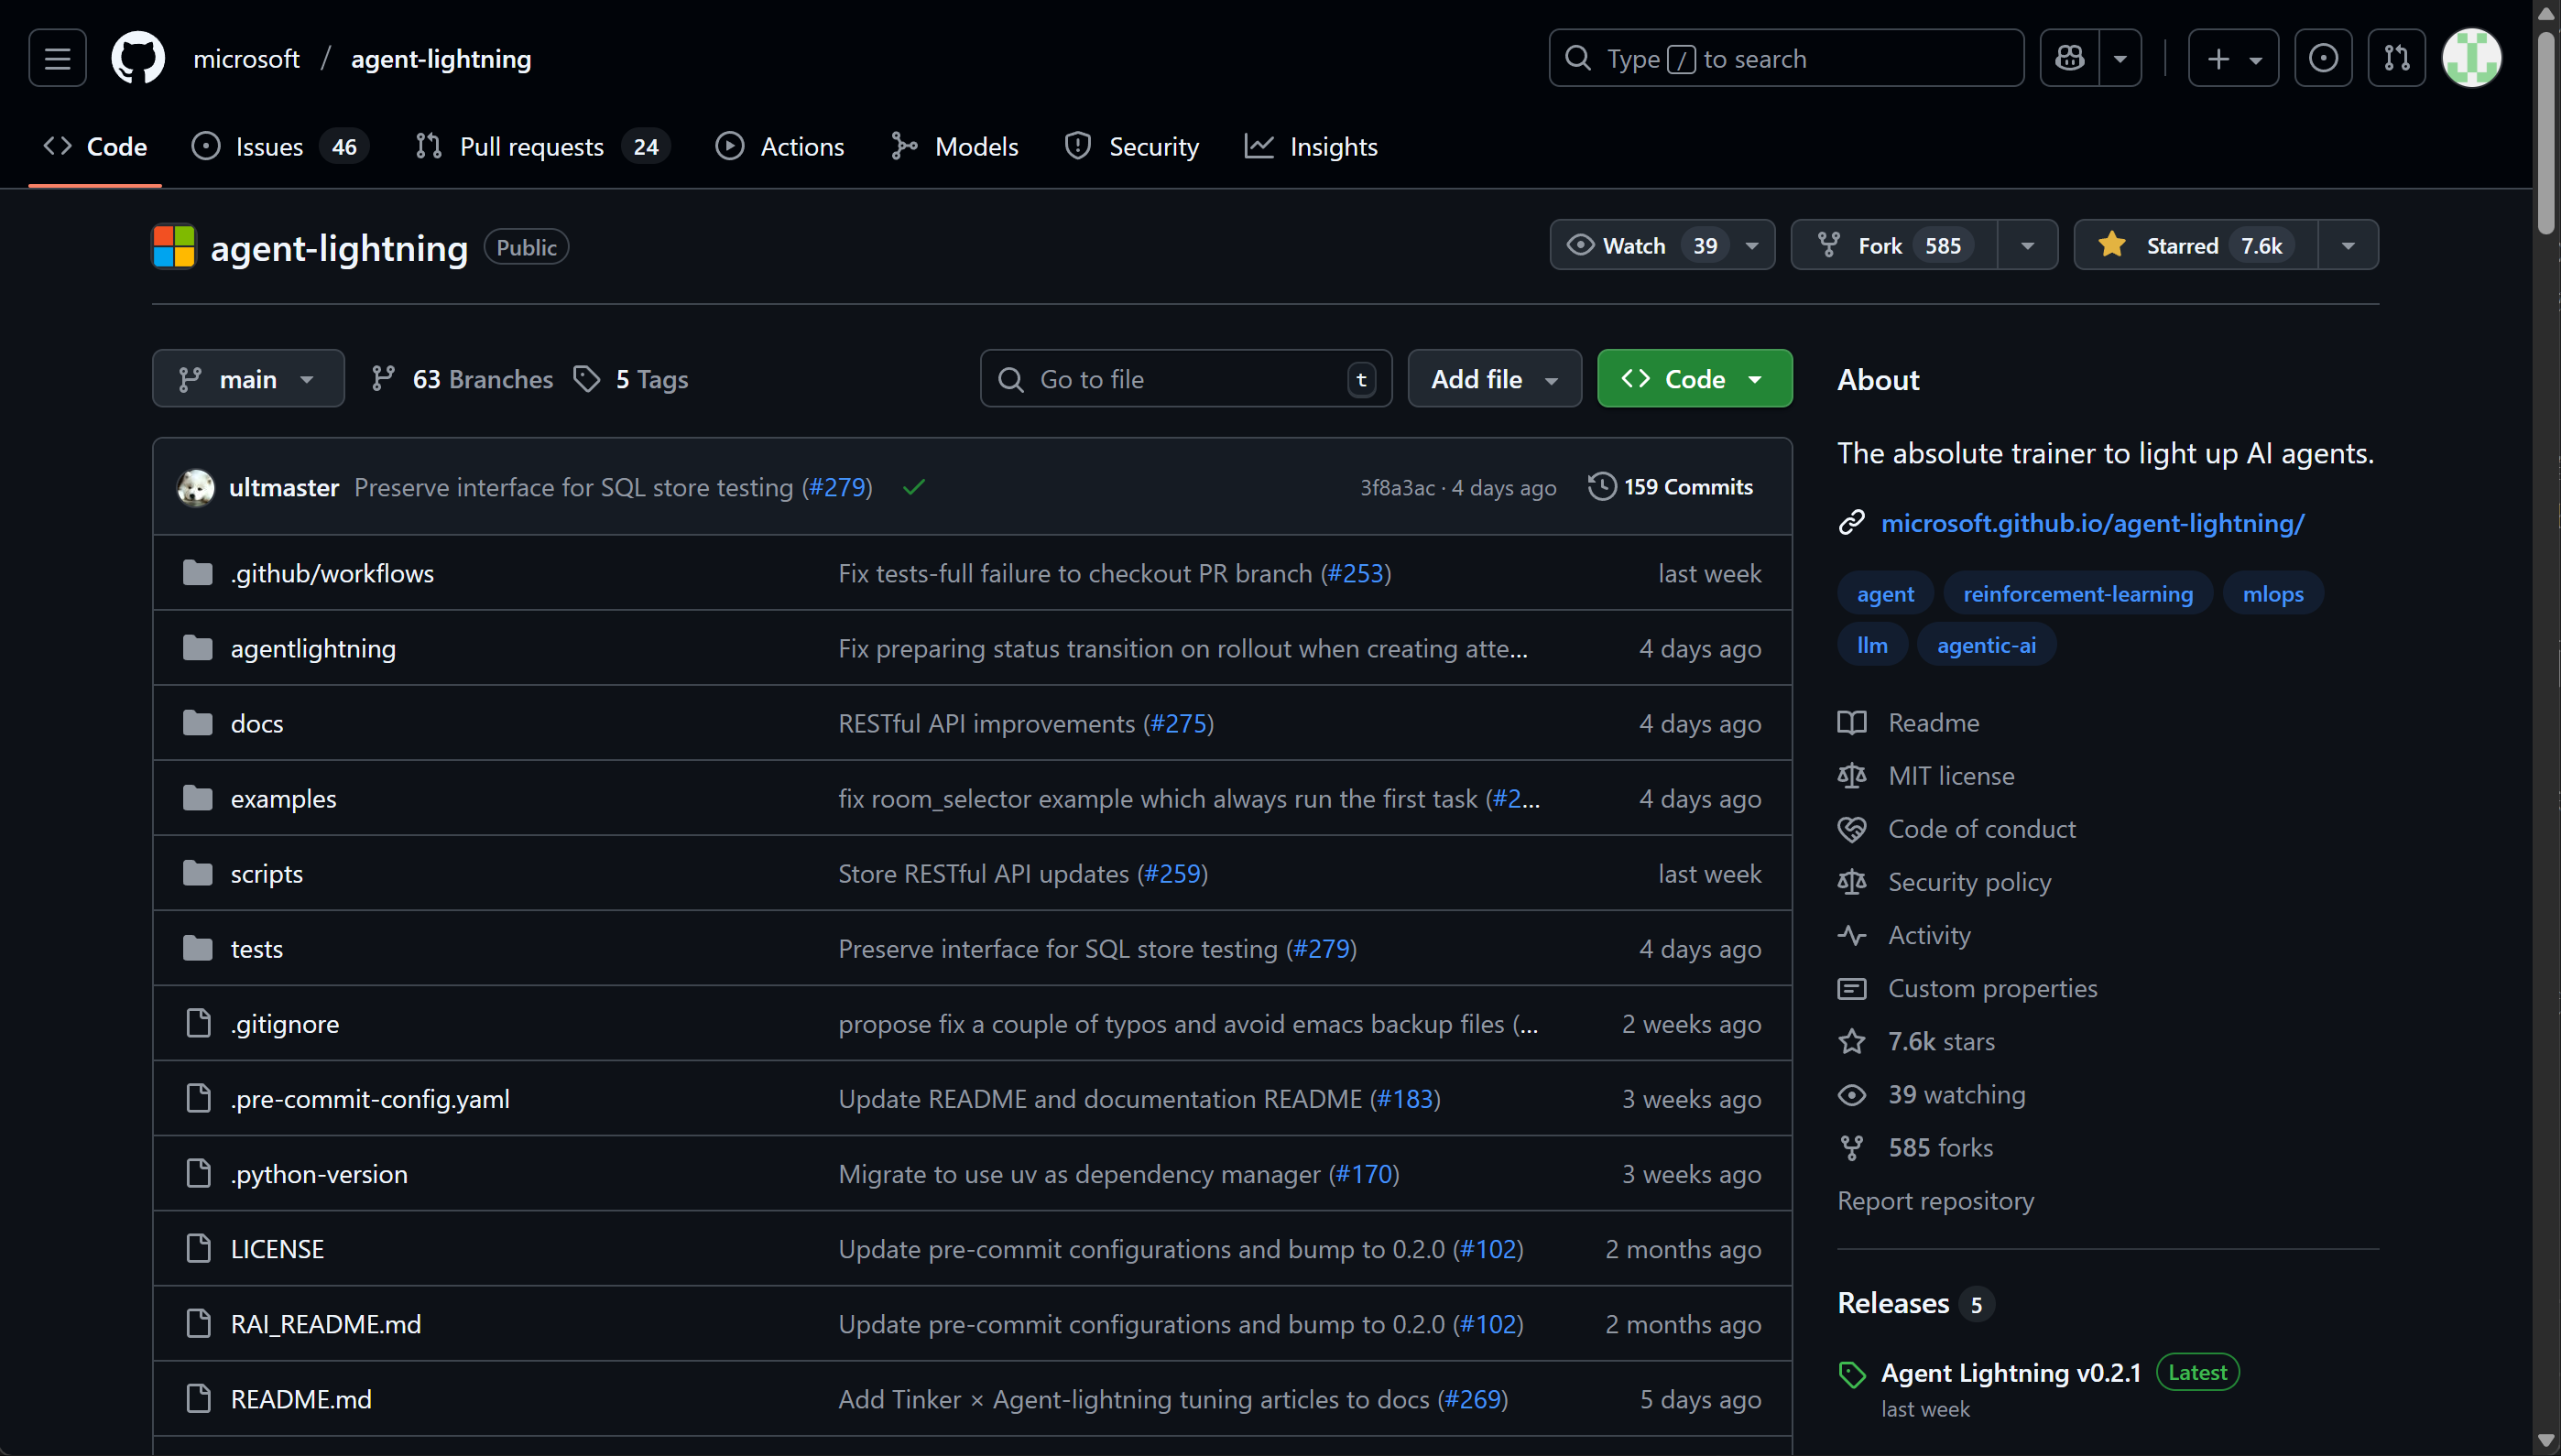Screen dimensions: 2561x1456
Task: Open the Copilot chat icon
Action: [x=2070, y=59]
